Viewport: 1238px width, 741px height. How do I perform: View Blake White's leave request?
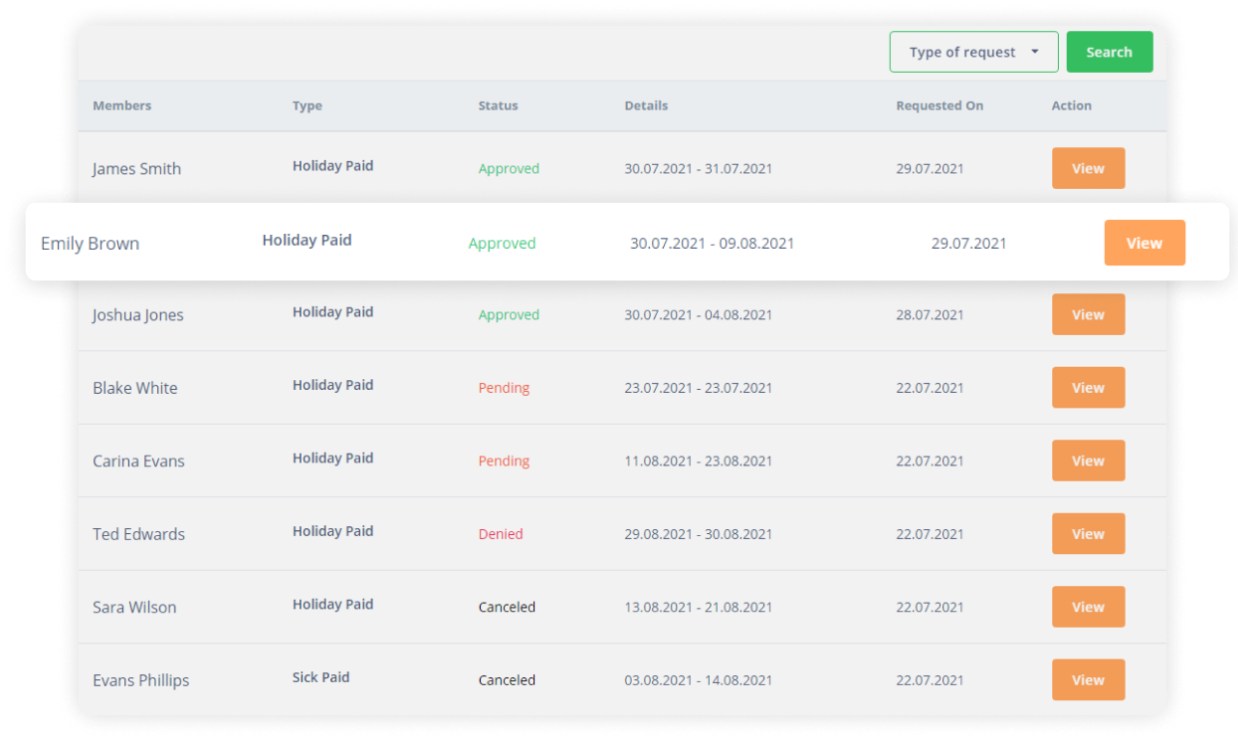pyautogui.click(x=1088, y=387)
